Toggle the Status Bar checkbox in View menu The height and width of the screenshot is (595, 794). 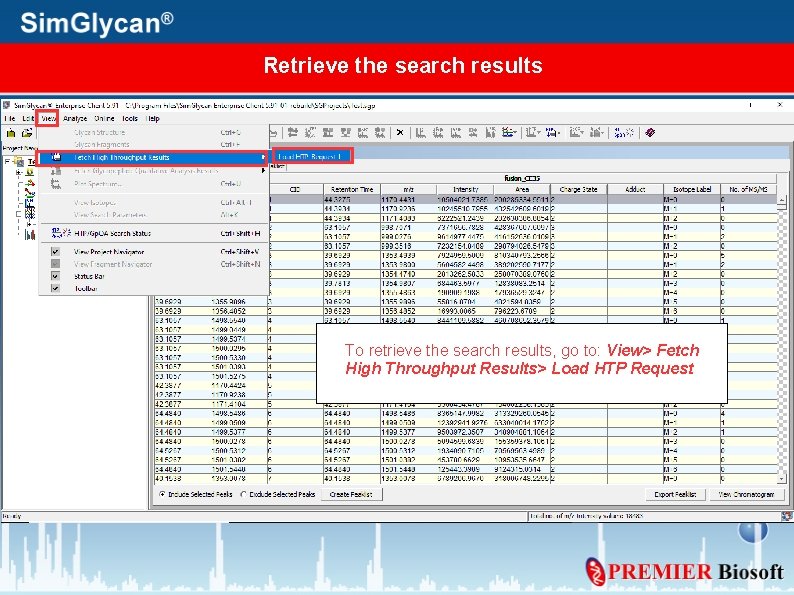[56, 276]
